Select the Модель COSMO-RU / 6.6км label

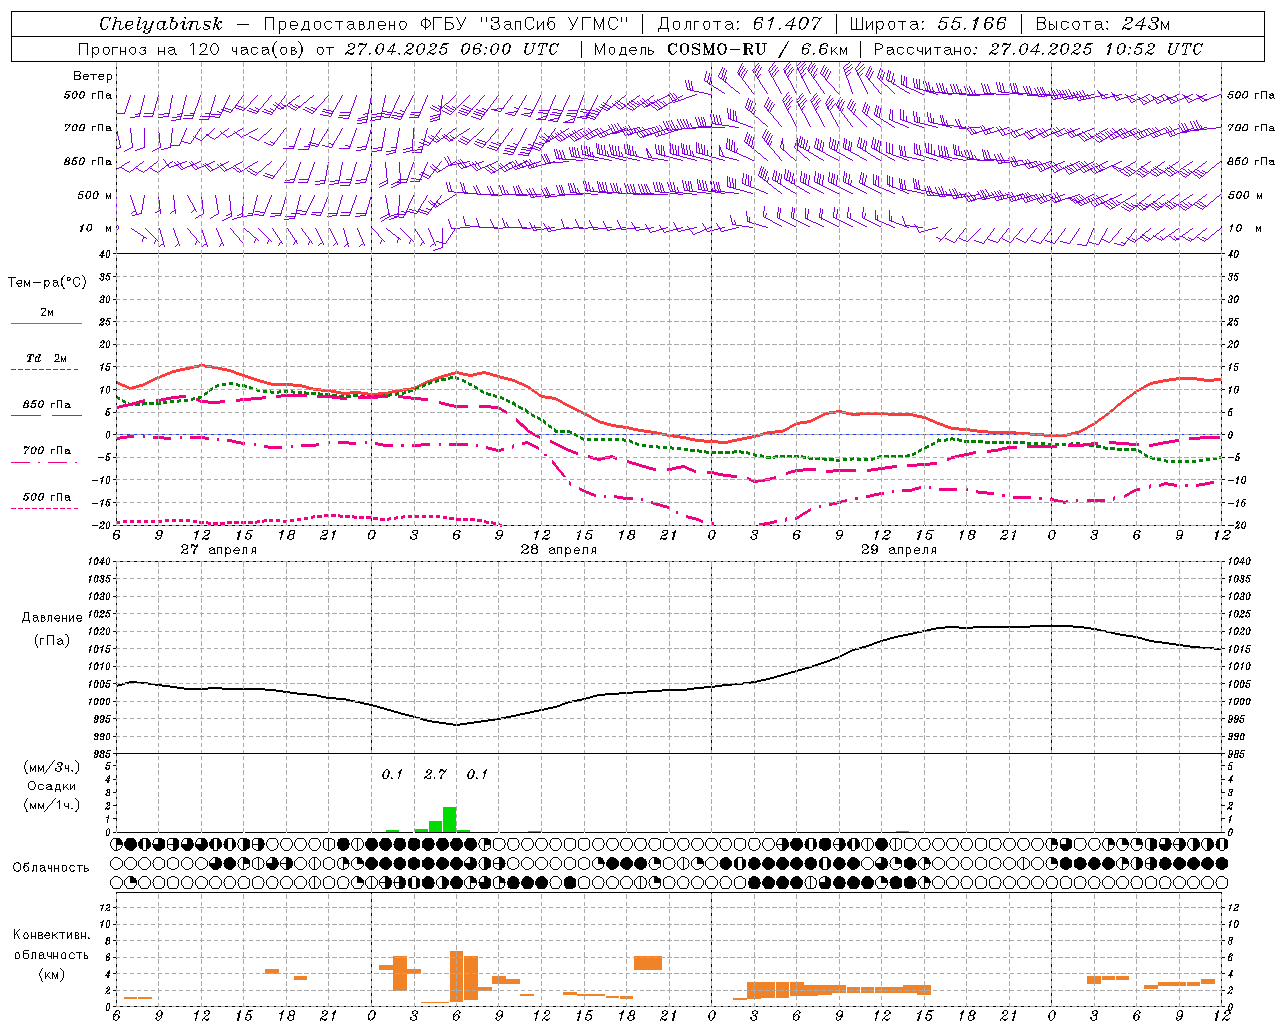tap(721, 49)
